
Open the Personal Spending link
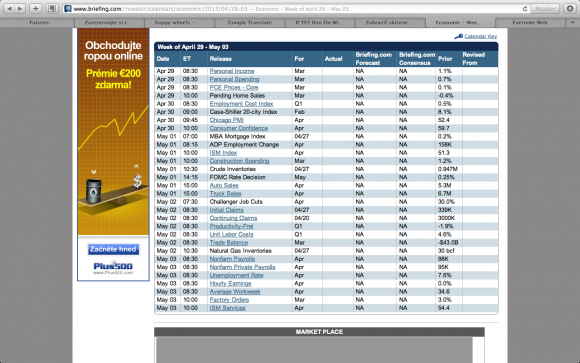click(x=235, y=79)
